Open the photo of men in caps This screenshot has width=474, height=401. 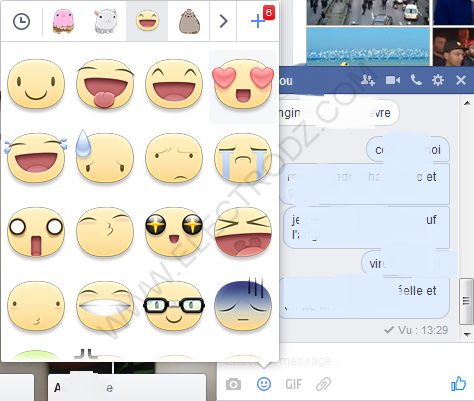point(453,46)
